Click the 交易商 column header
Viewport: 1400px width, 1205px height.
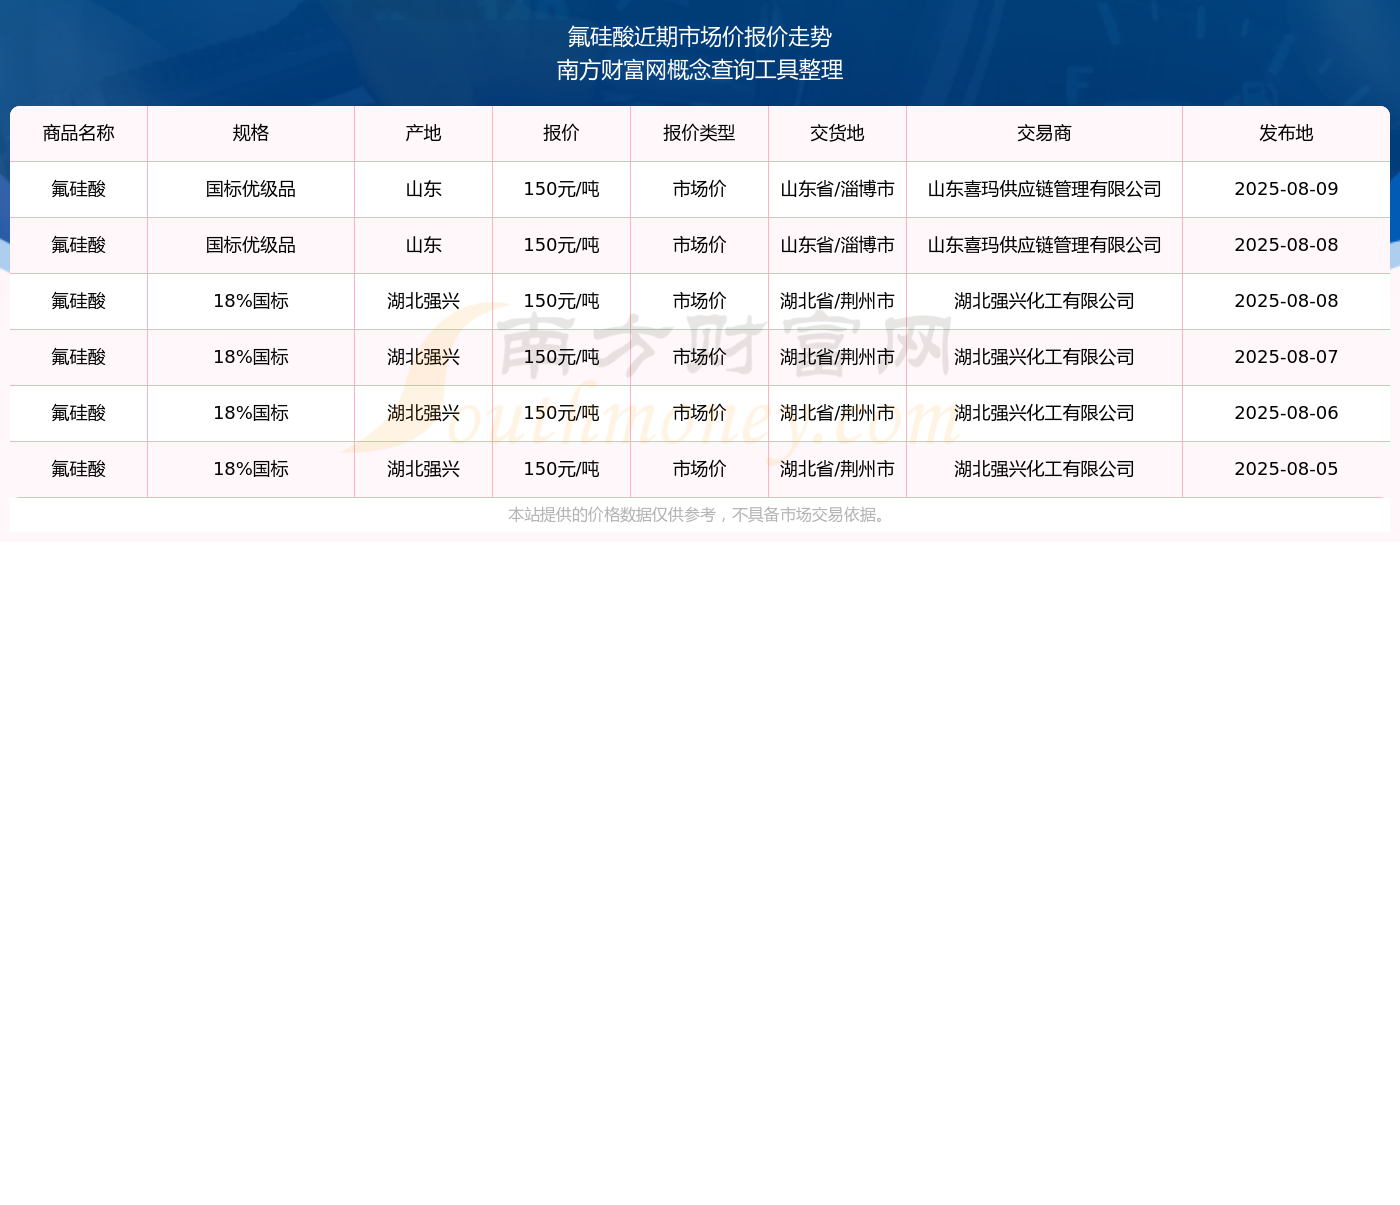click(x=1045, y=133)
